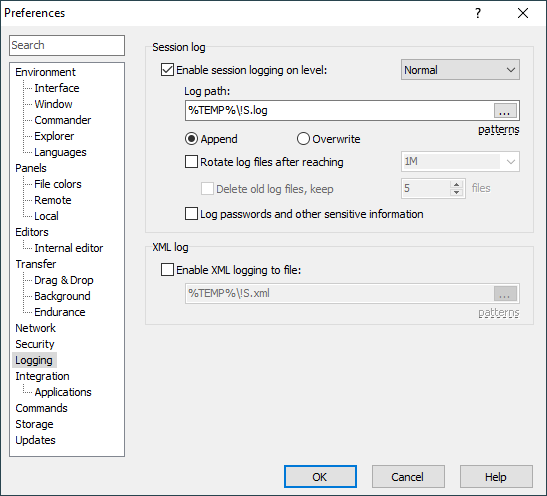This screenshot has width=547, height=496.
Task: Click the Search preferences field
Action: click(67, 45)
